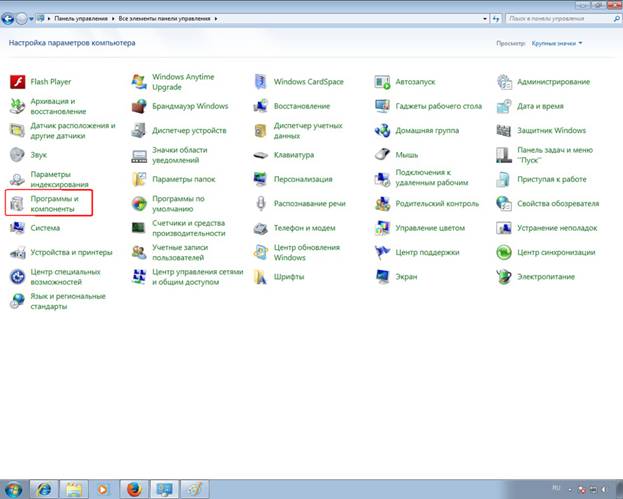Click Все элементы панели управления breadcrumb

click(164, 19)
